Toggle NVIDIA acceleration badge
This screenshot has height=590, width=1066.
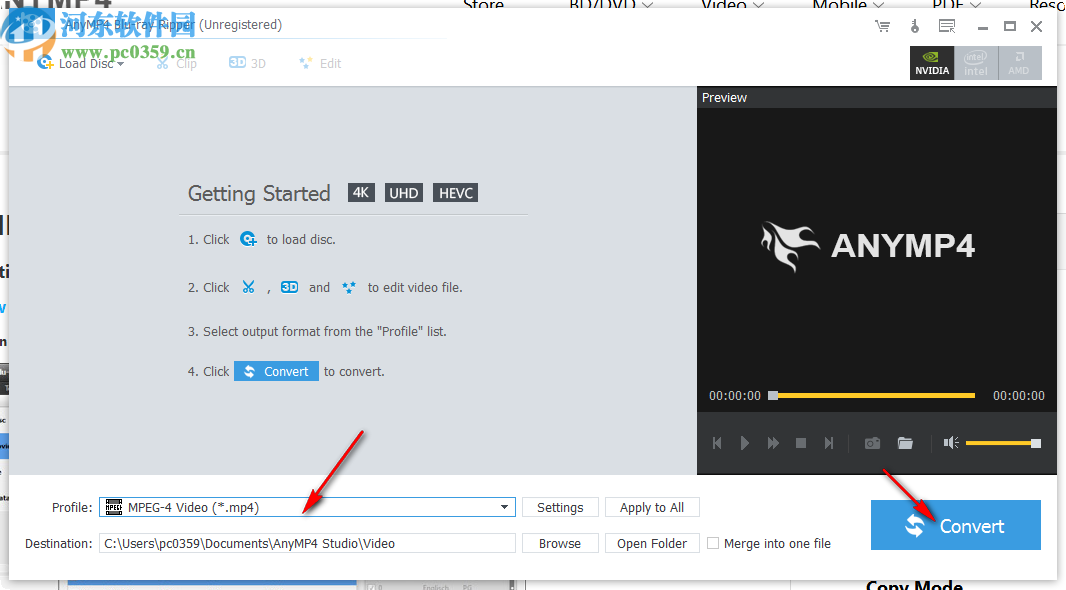coord(932,63)
